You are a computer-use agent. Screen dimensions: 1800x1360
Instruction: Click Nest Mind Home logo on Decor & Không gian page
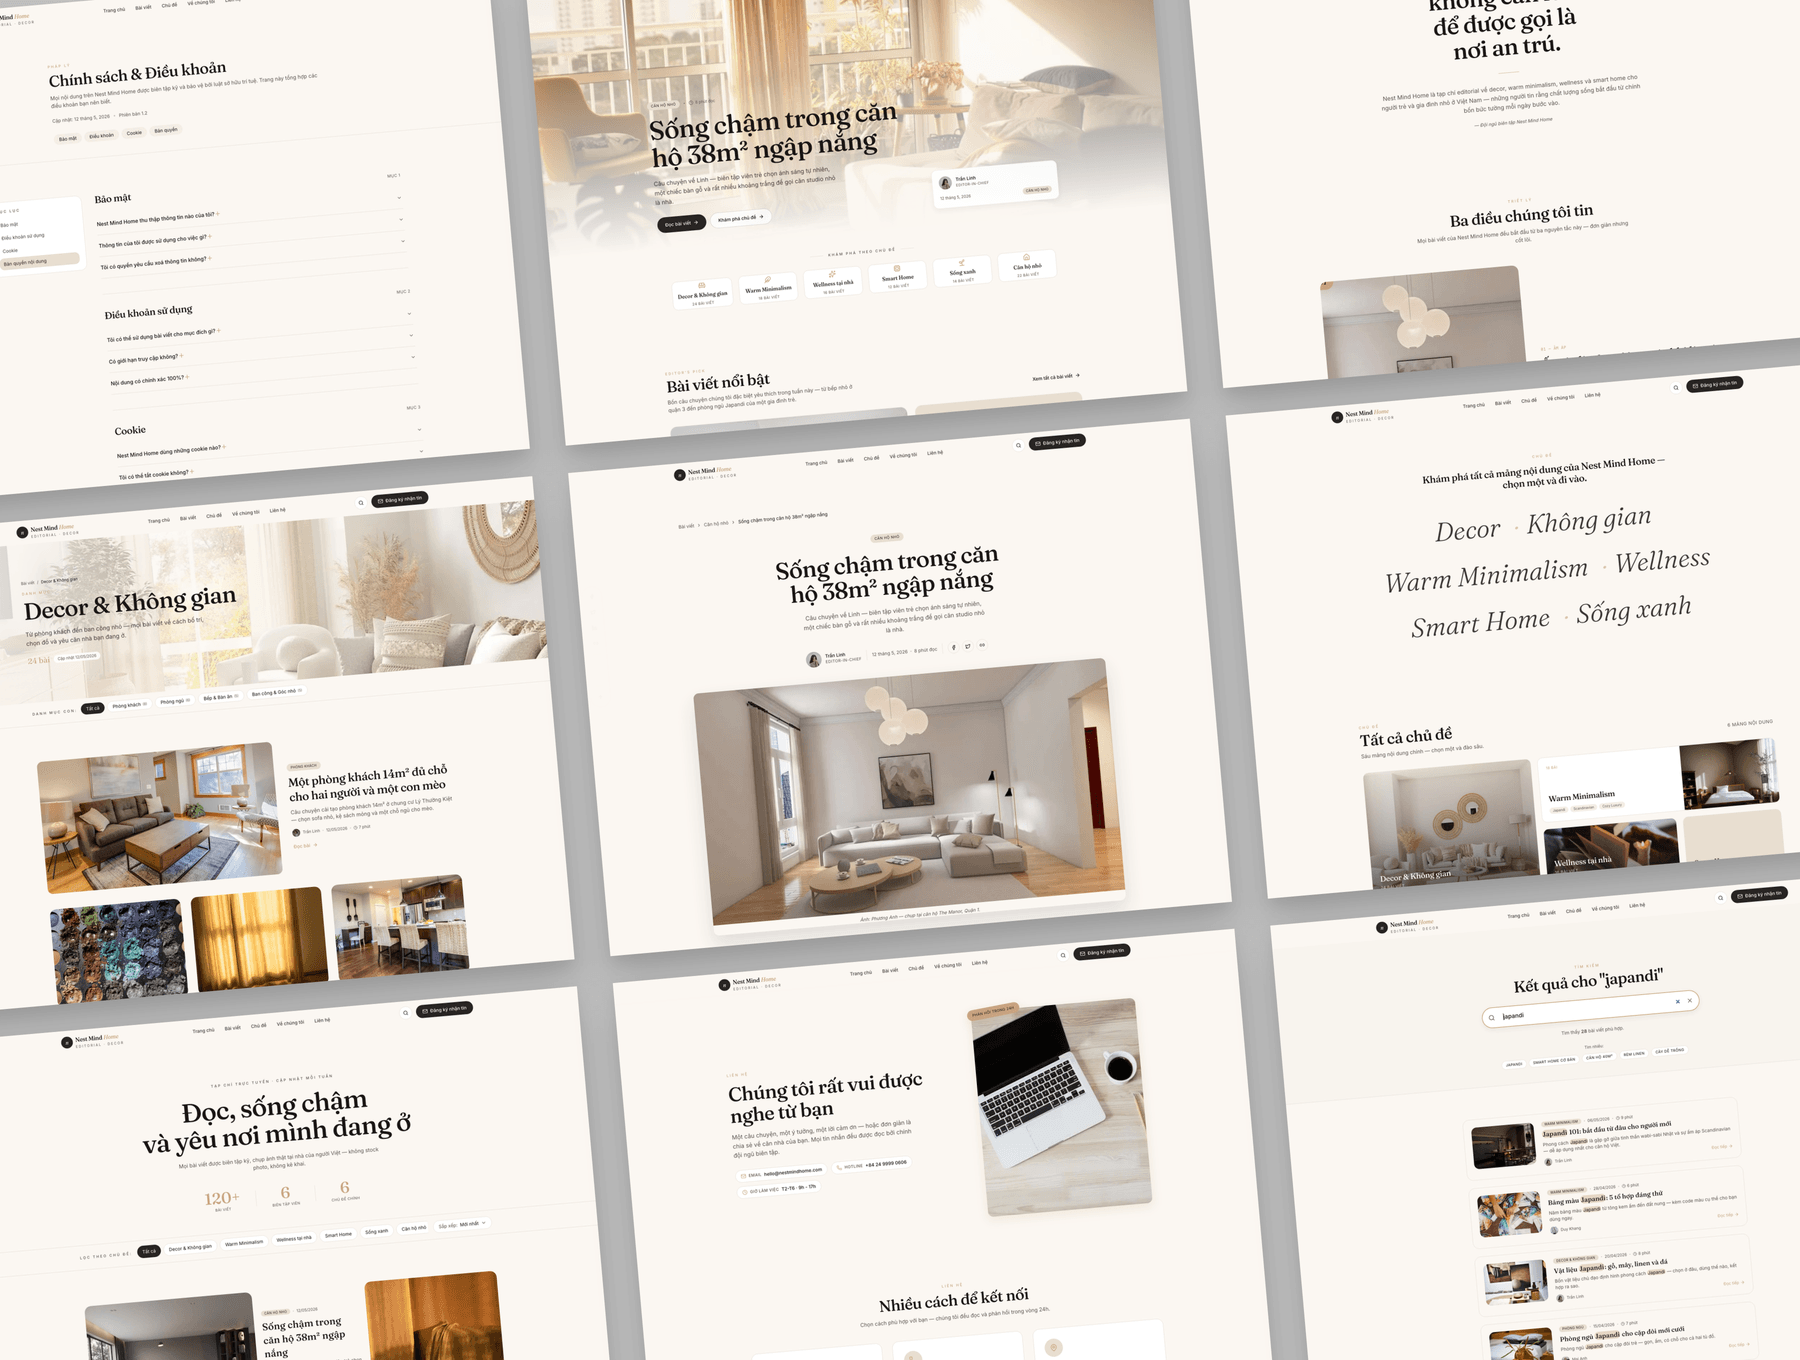(x=45, y=530)
